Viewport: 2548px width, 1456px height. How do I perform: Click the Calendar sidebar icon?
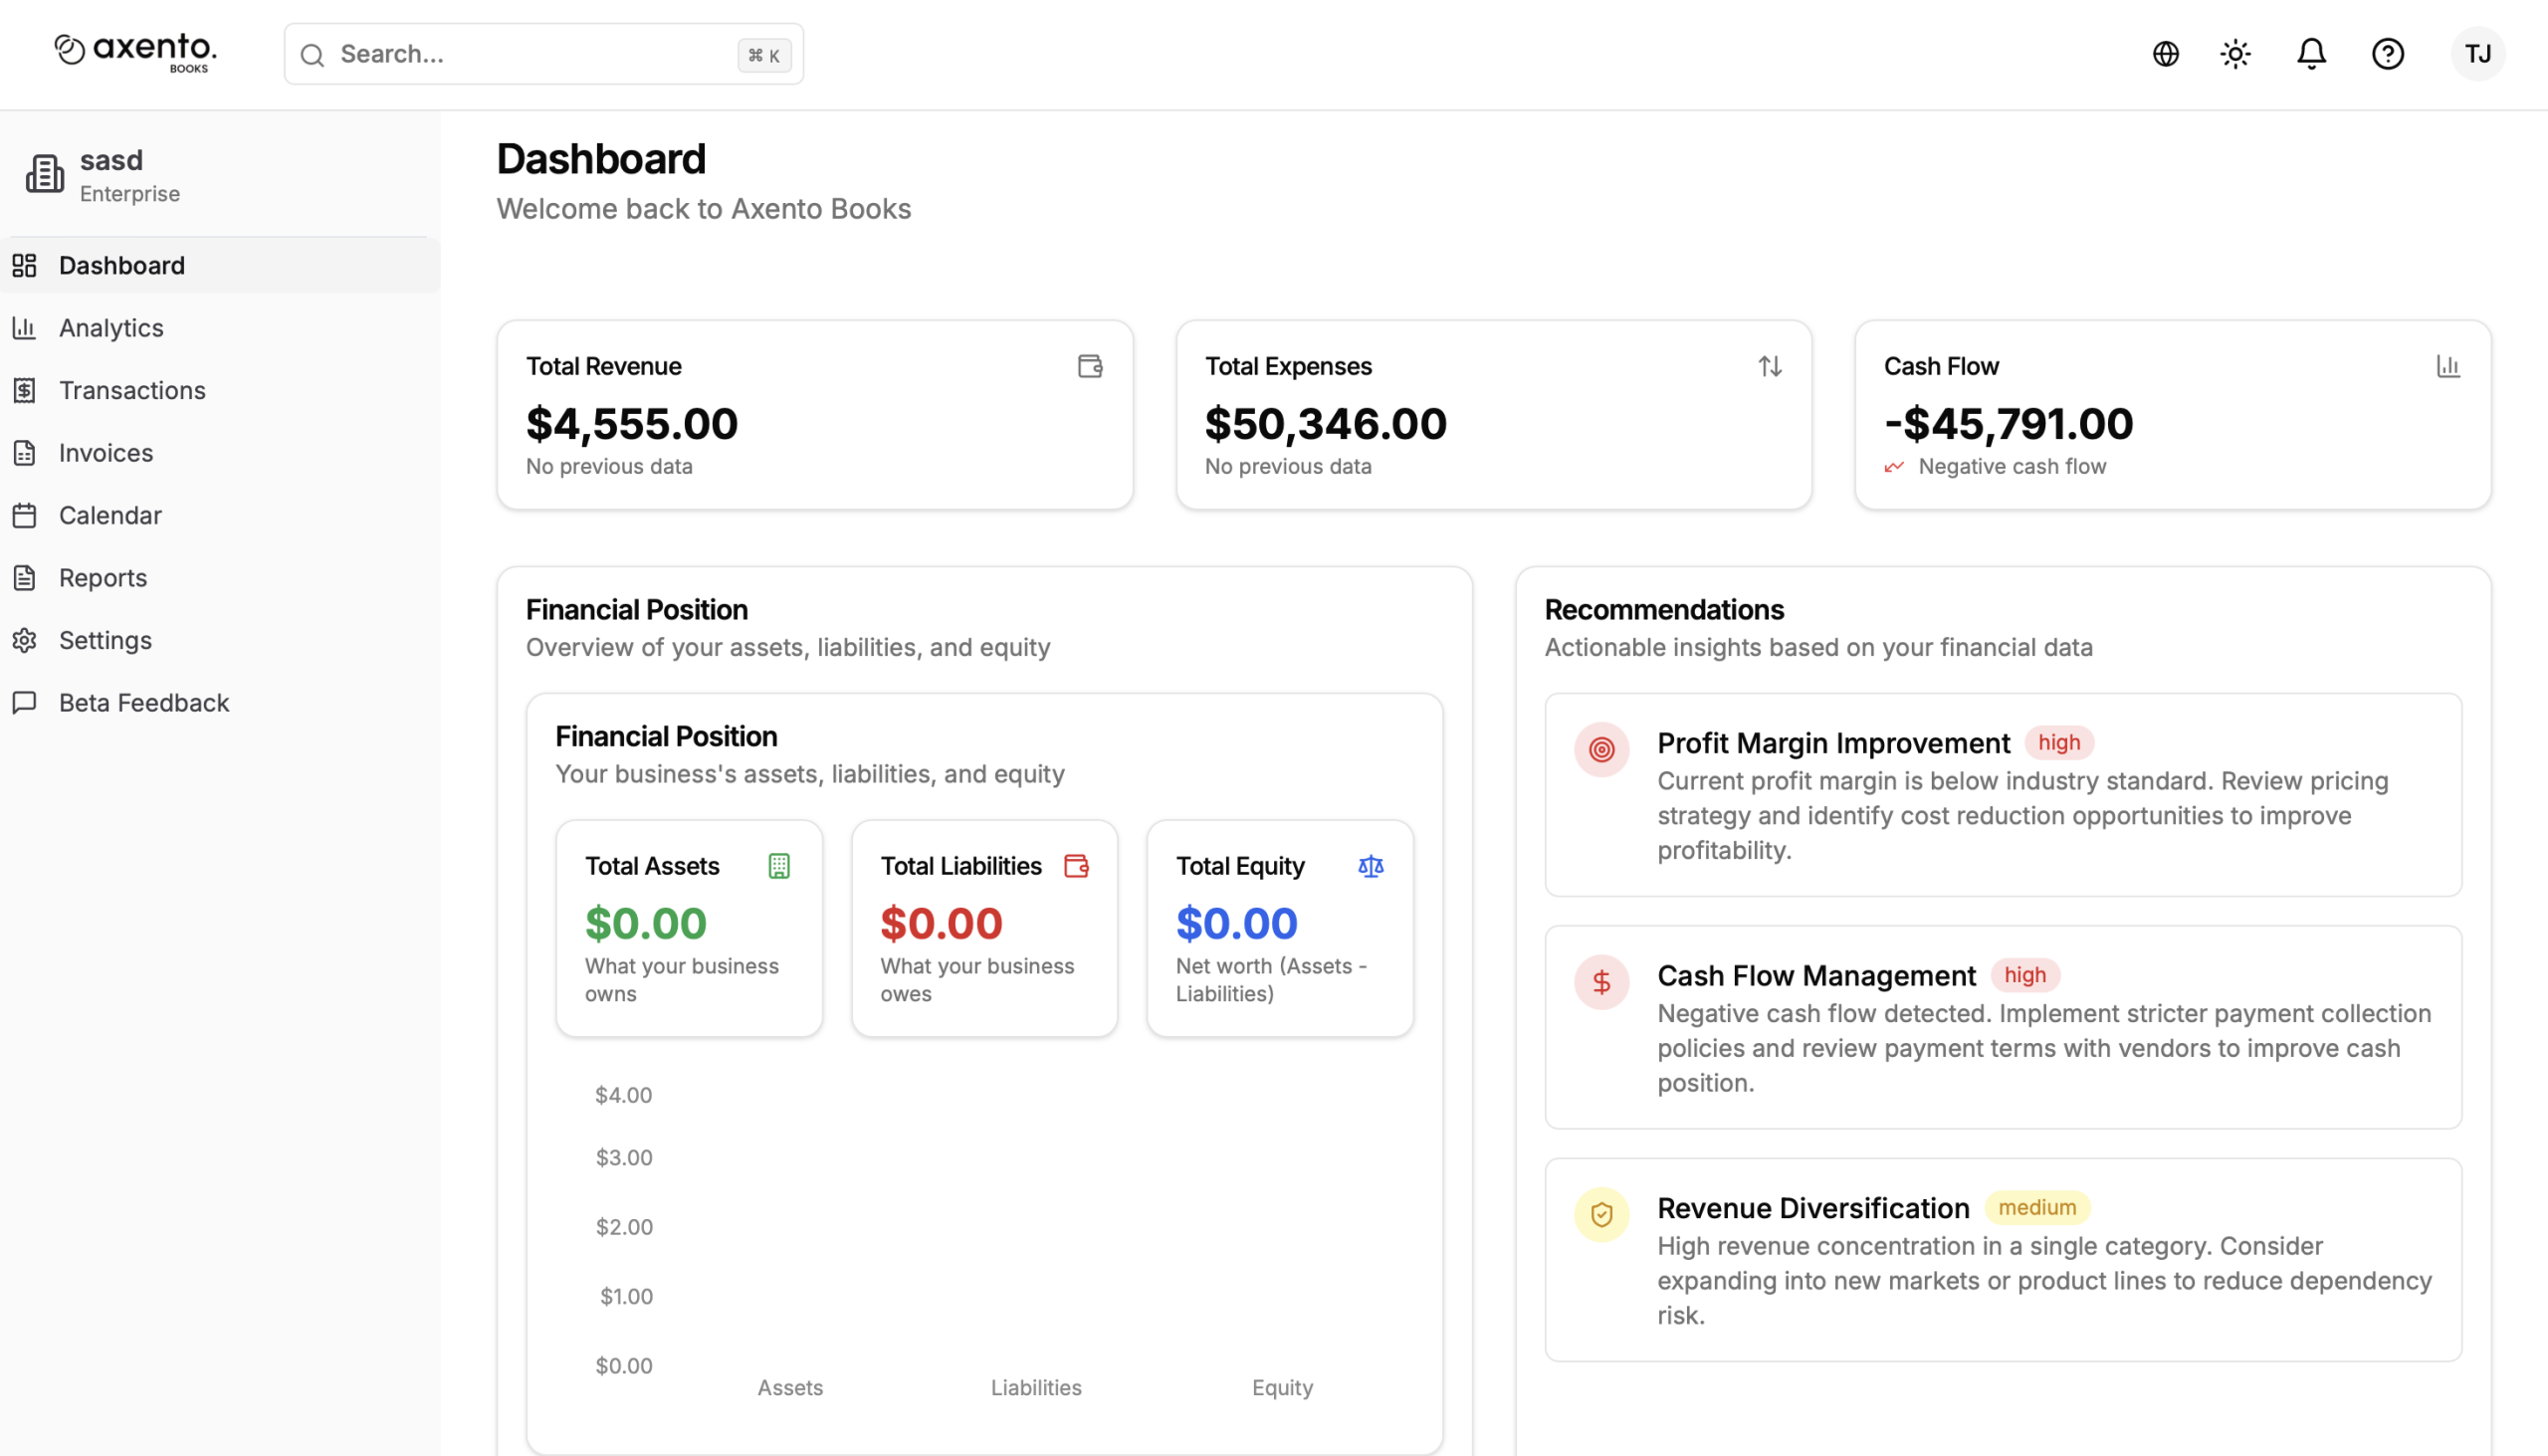[25, 515]
